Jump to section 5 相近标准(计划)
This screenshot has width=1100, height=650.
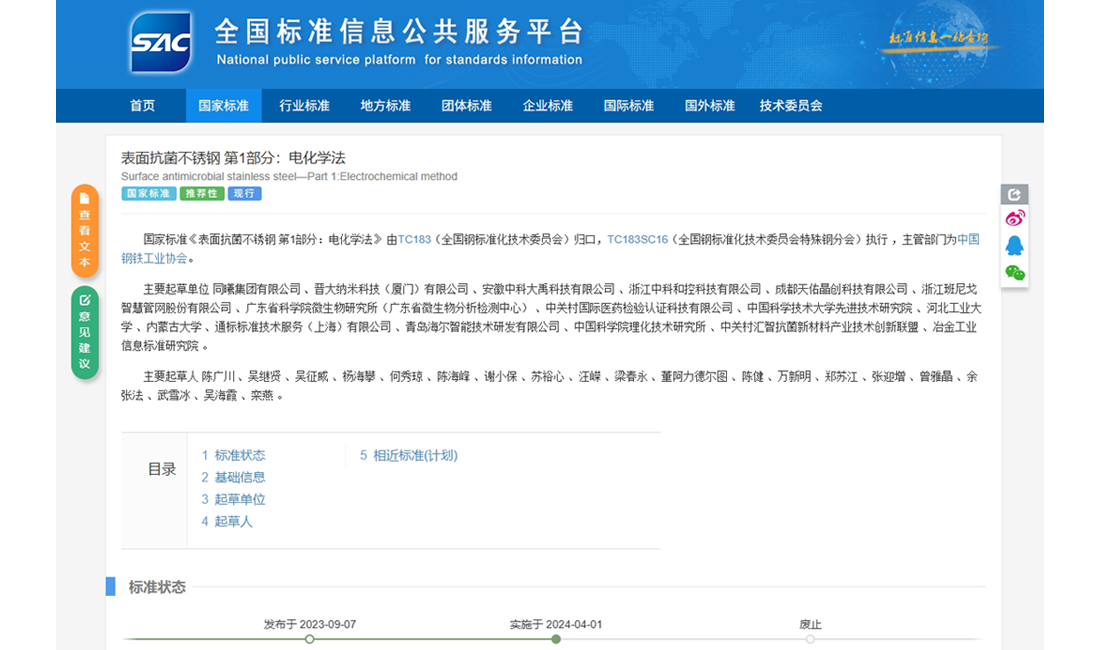coord(409,456)
